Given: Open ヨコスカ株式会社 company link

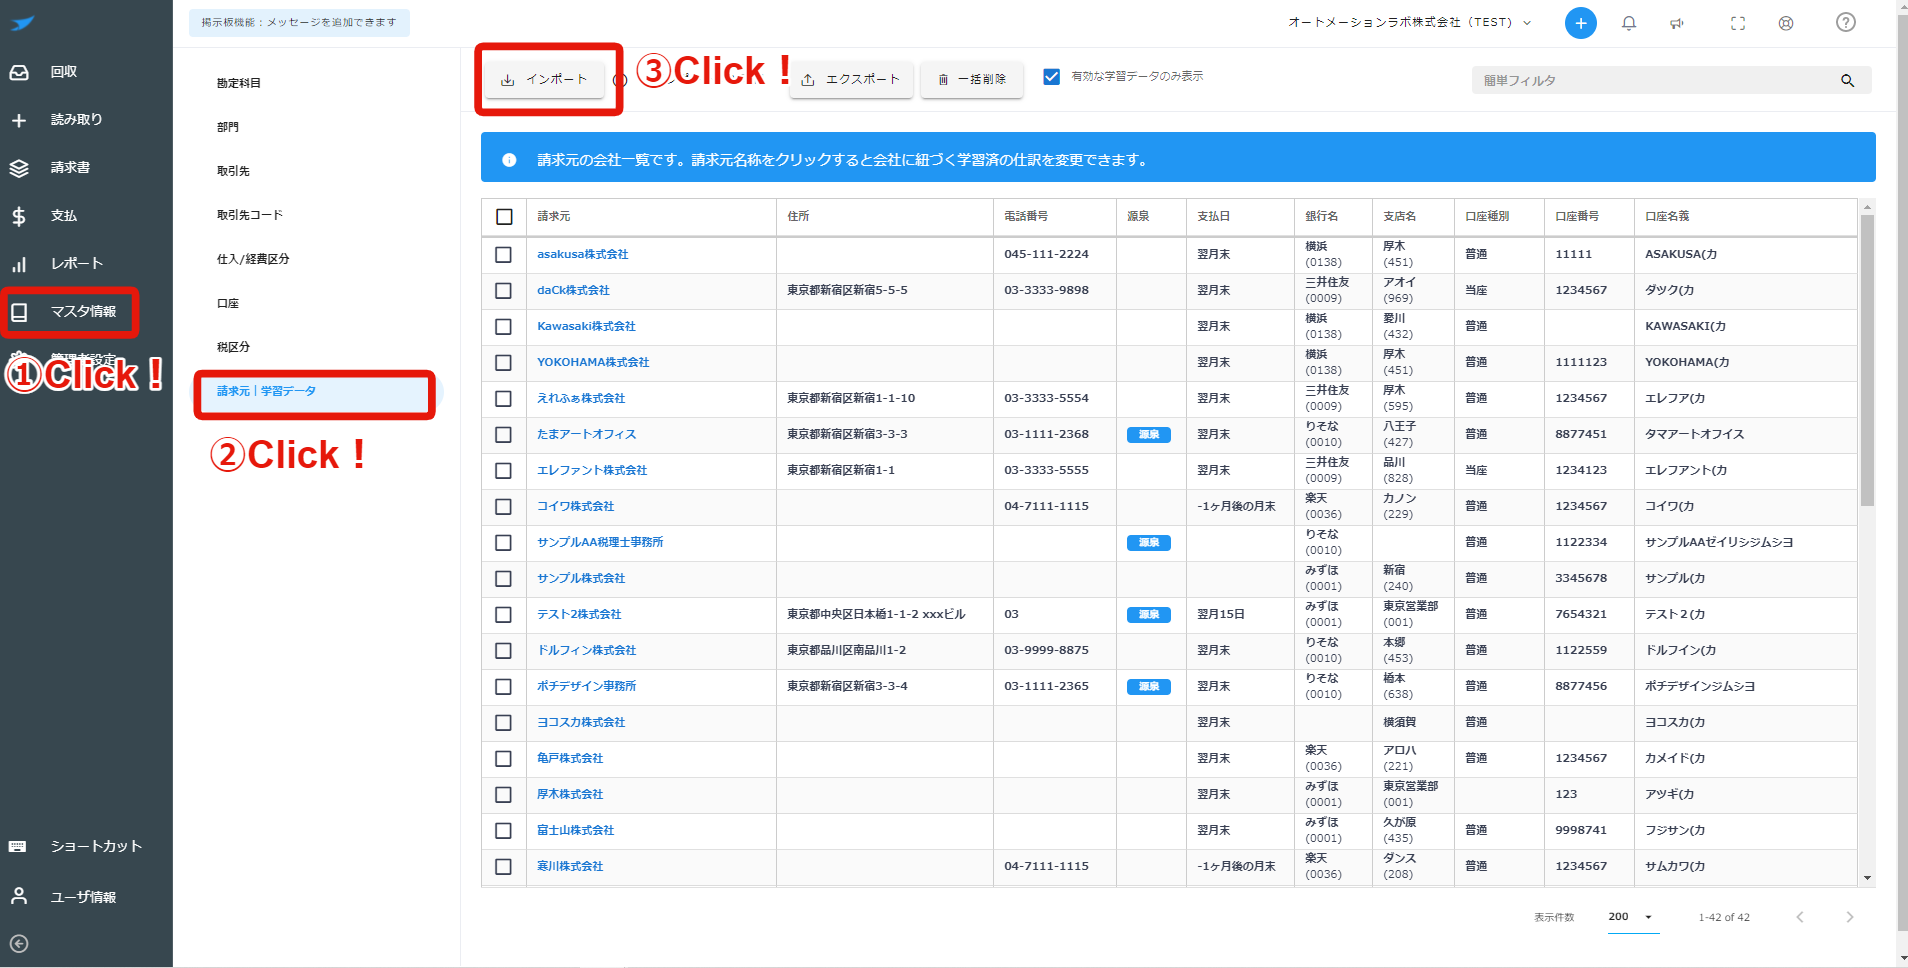Looking at the screenshot, I should click(581, 723).
